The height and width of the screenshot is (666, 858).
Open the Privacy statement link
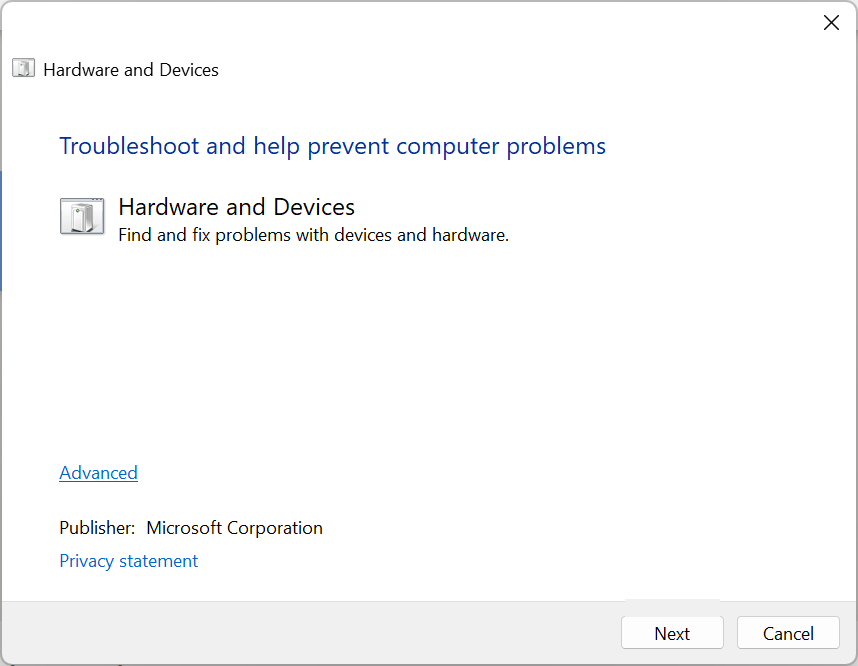[128, 561]
